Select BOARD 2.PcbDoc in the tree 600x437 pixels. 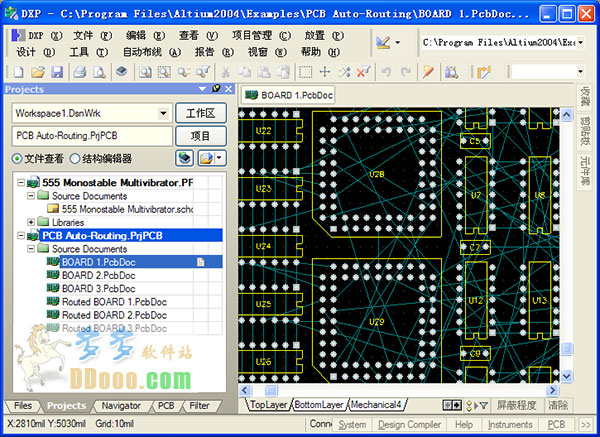coord(99,276)
